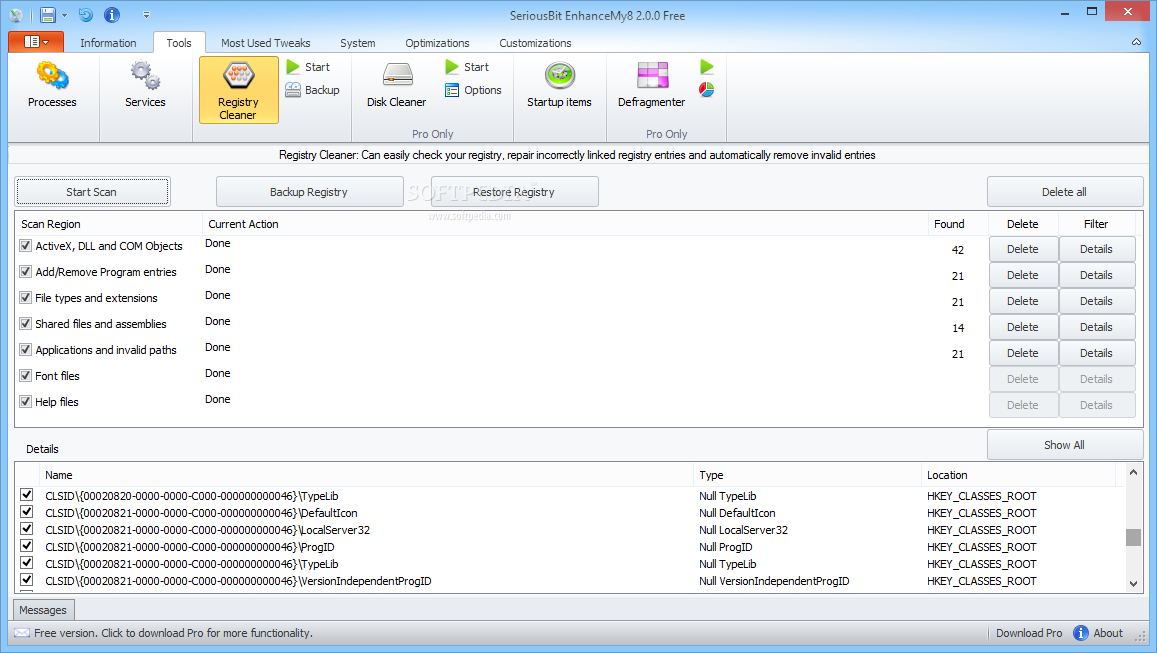Click Download Pro link
This screenshot has width=1157, height=653.
1029,633
